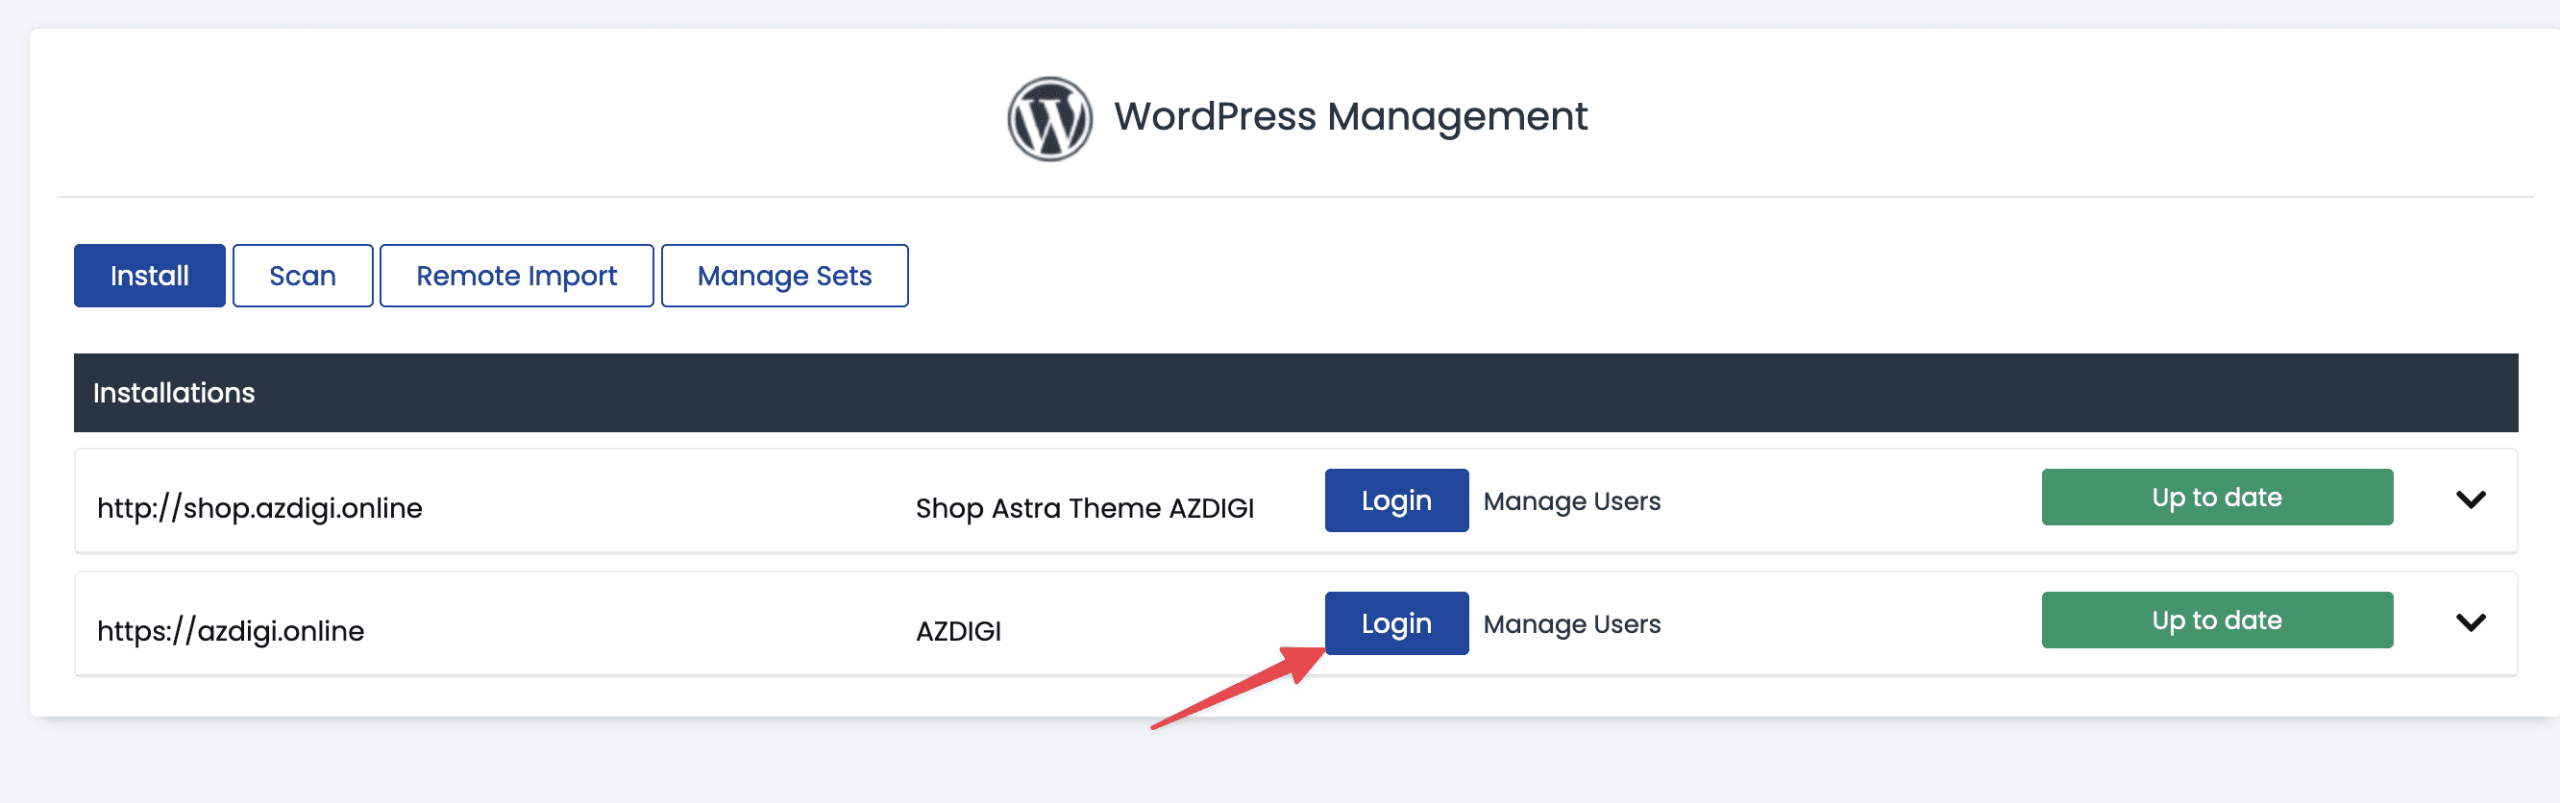This screenshot has height=803, width=2560.
Task: Expand the https://azdigi.online row chevron
Action: pyautogui.click(x=2470, y=622)
